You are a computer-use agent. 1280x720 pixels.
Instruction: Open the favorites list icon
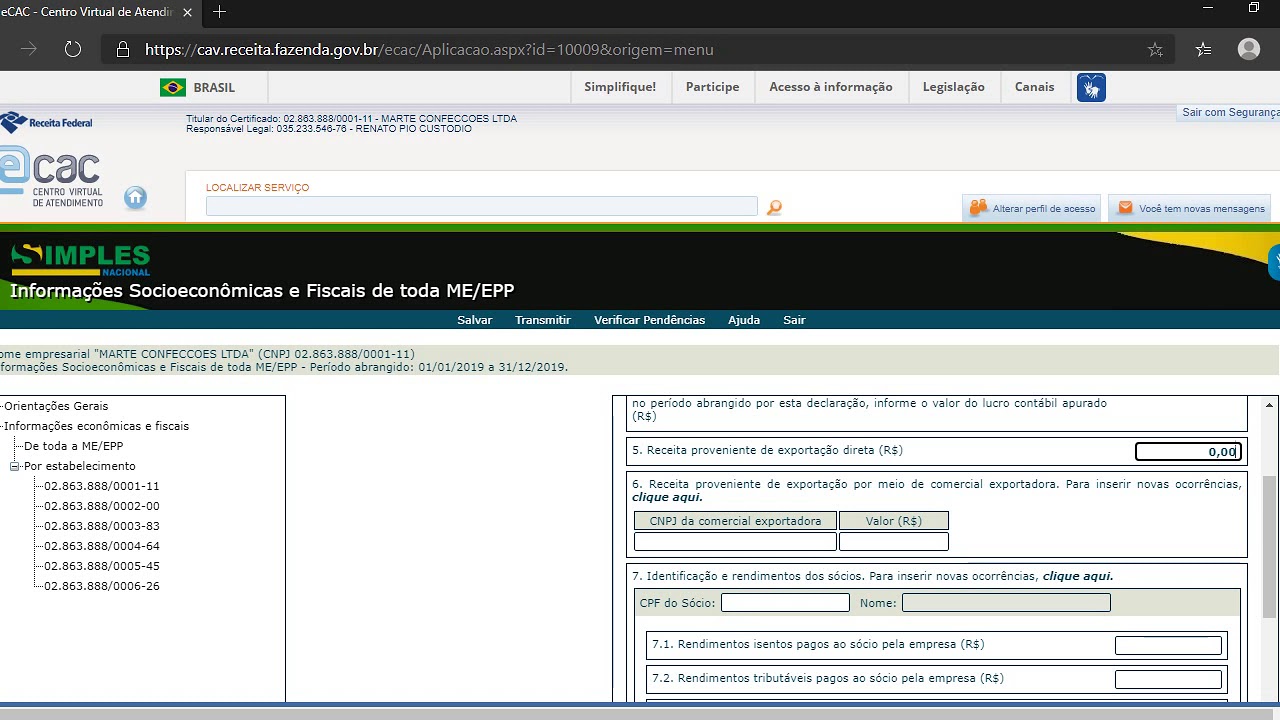(x=1203, y=49)
